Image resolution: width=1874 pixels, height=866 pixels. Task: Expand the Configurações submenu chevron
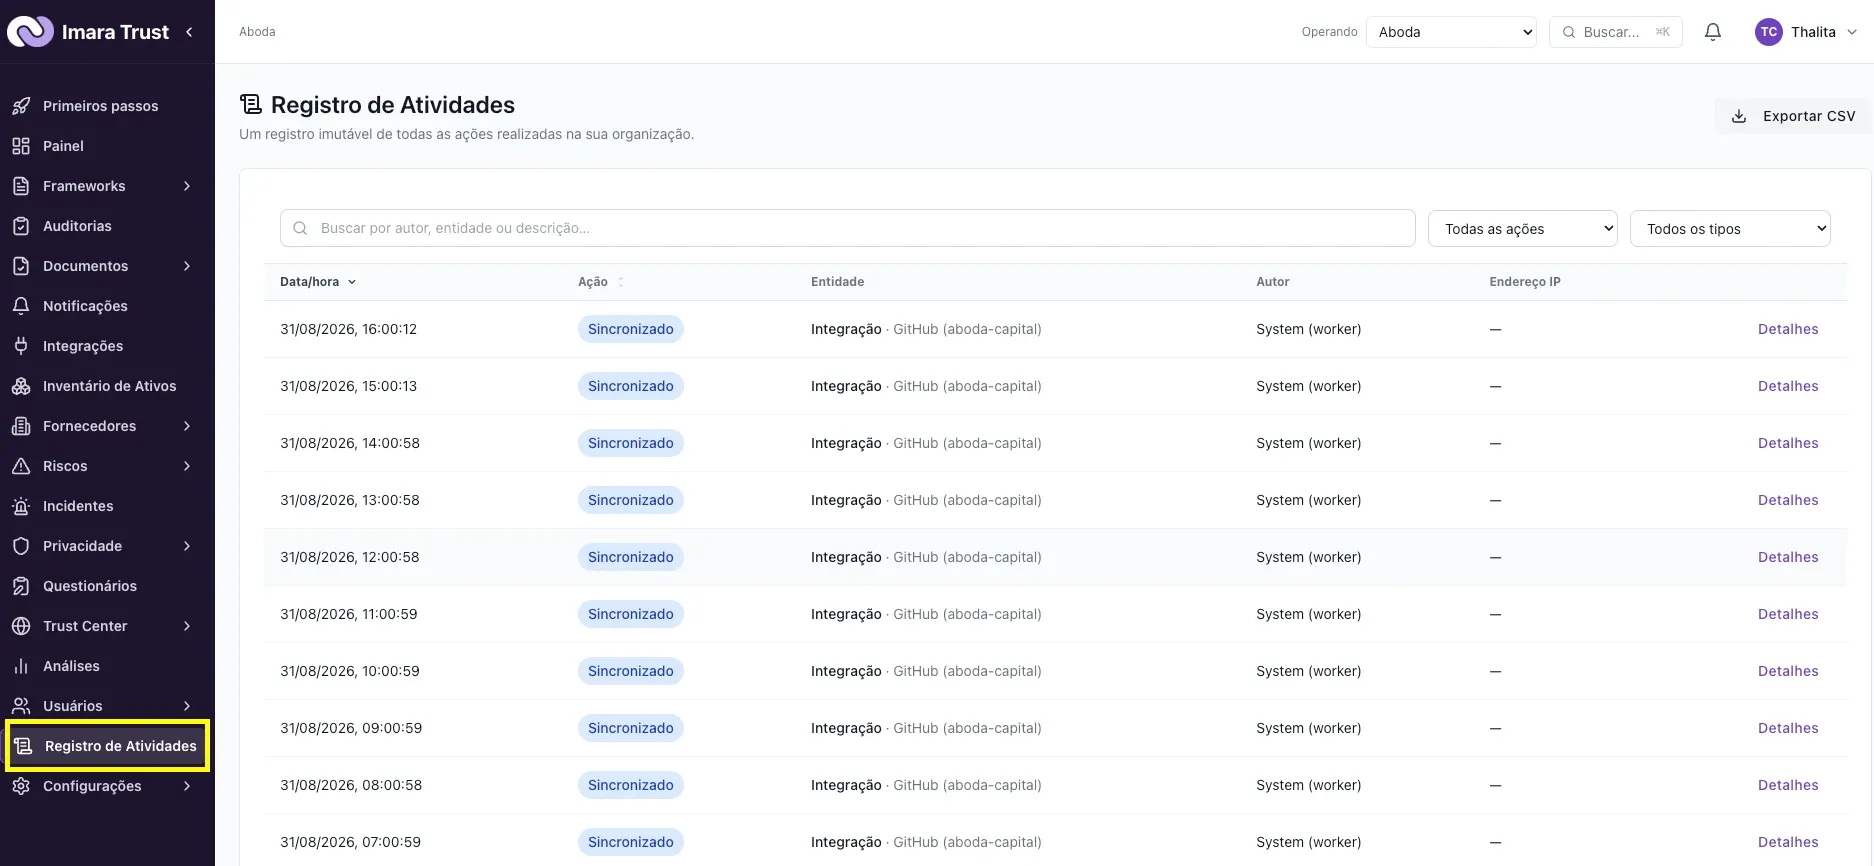coord(187,786)
